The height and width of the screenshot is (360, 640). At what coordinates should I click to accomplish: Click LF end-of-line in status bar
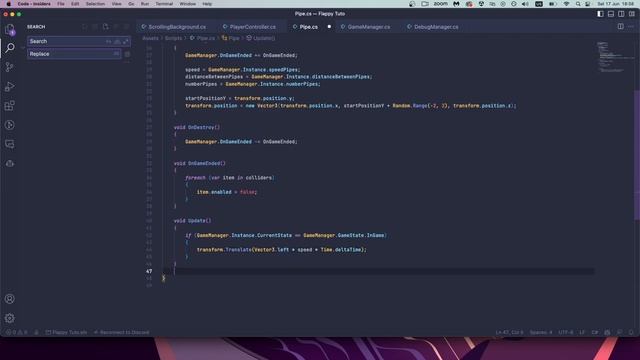pyautogui.click(x=582, y=332)
